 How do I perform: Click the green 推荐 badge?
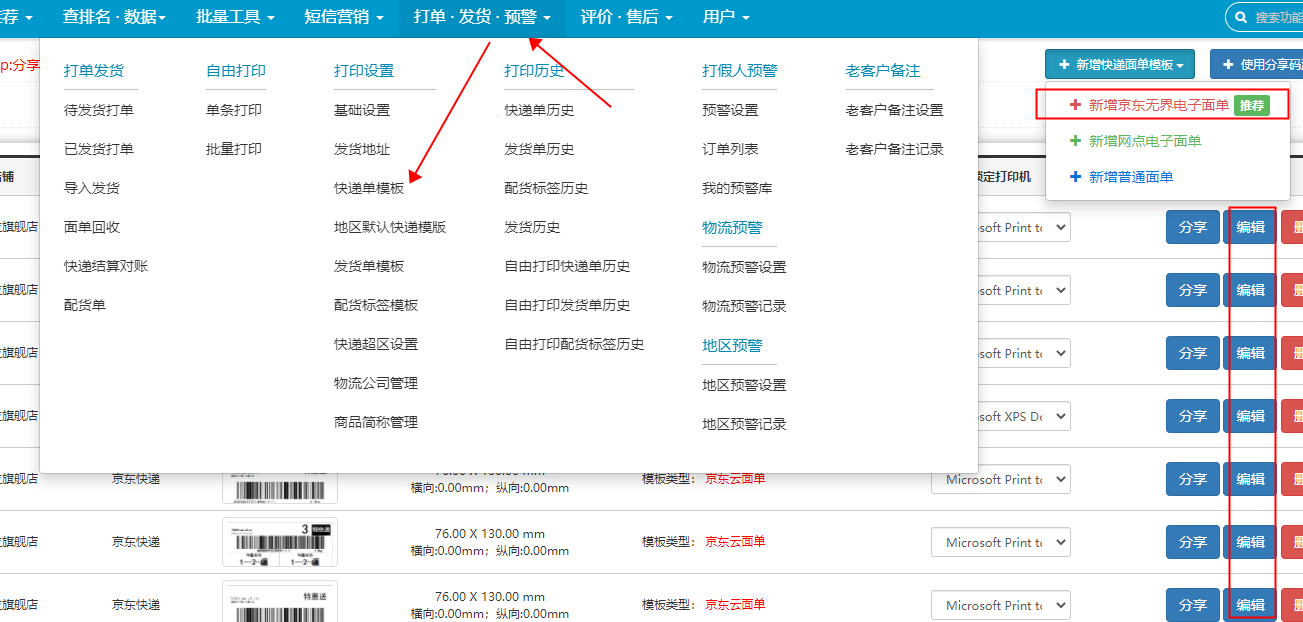[x=1251, y=105]
